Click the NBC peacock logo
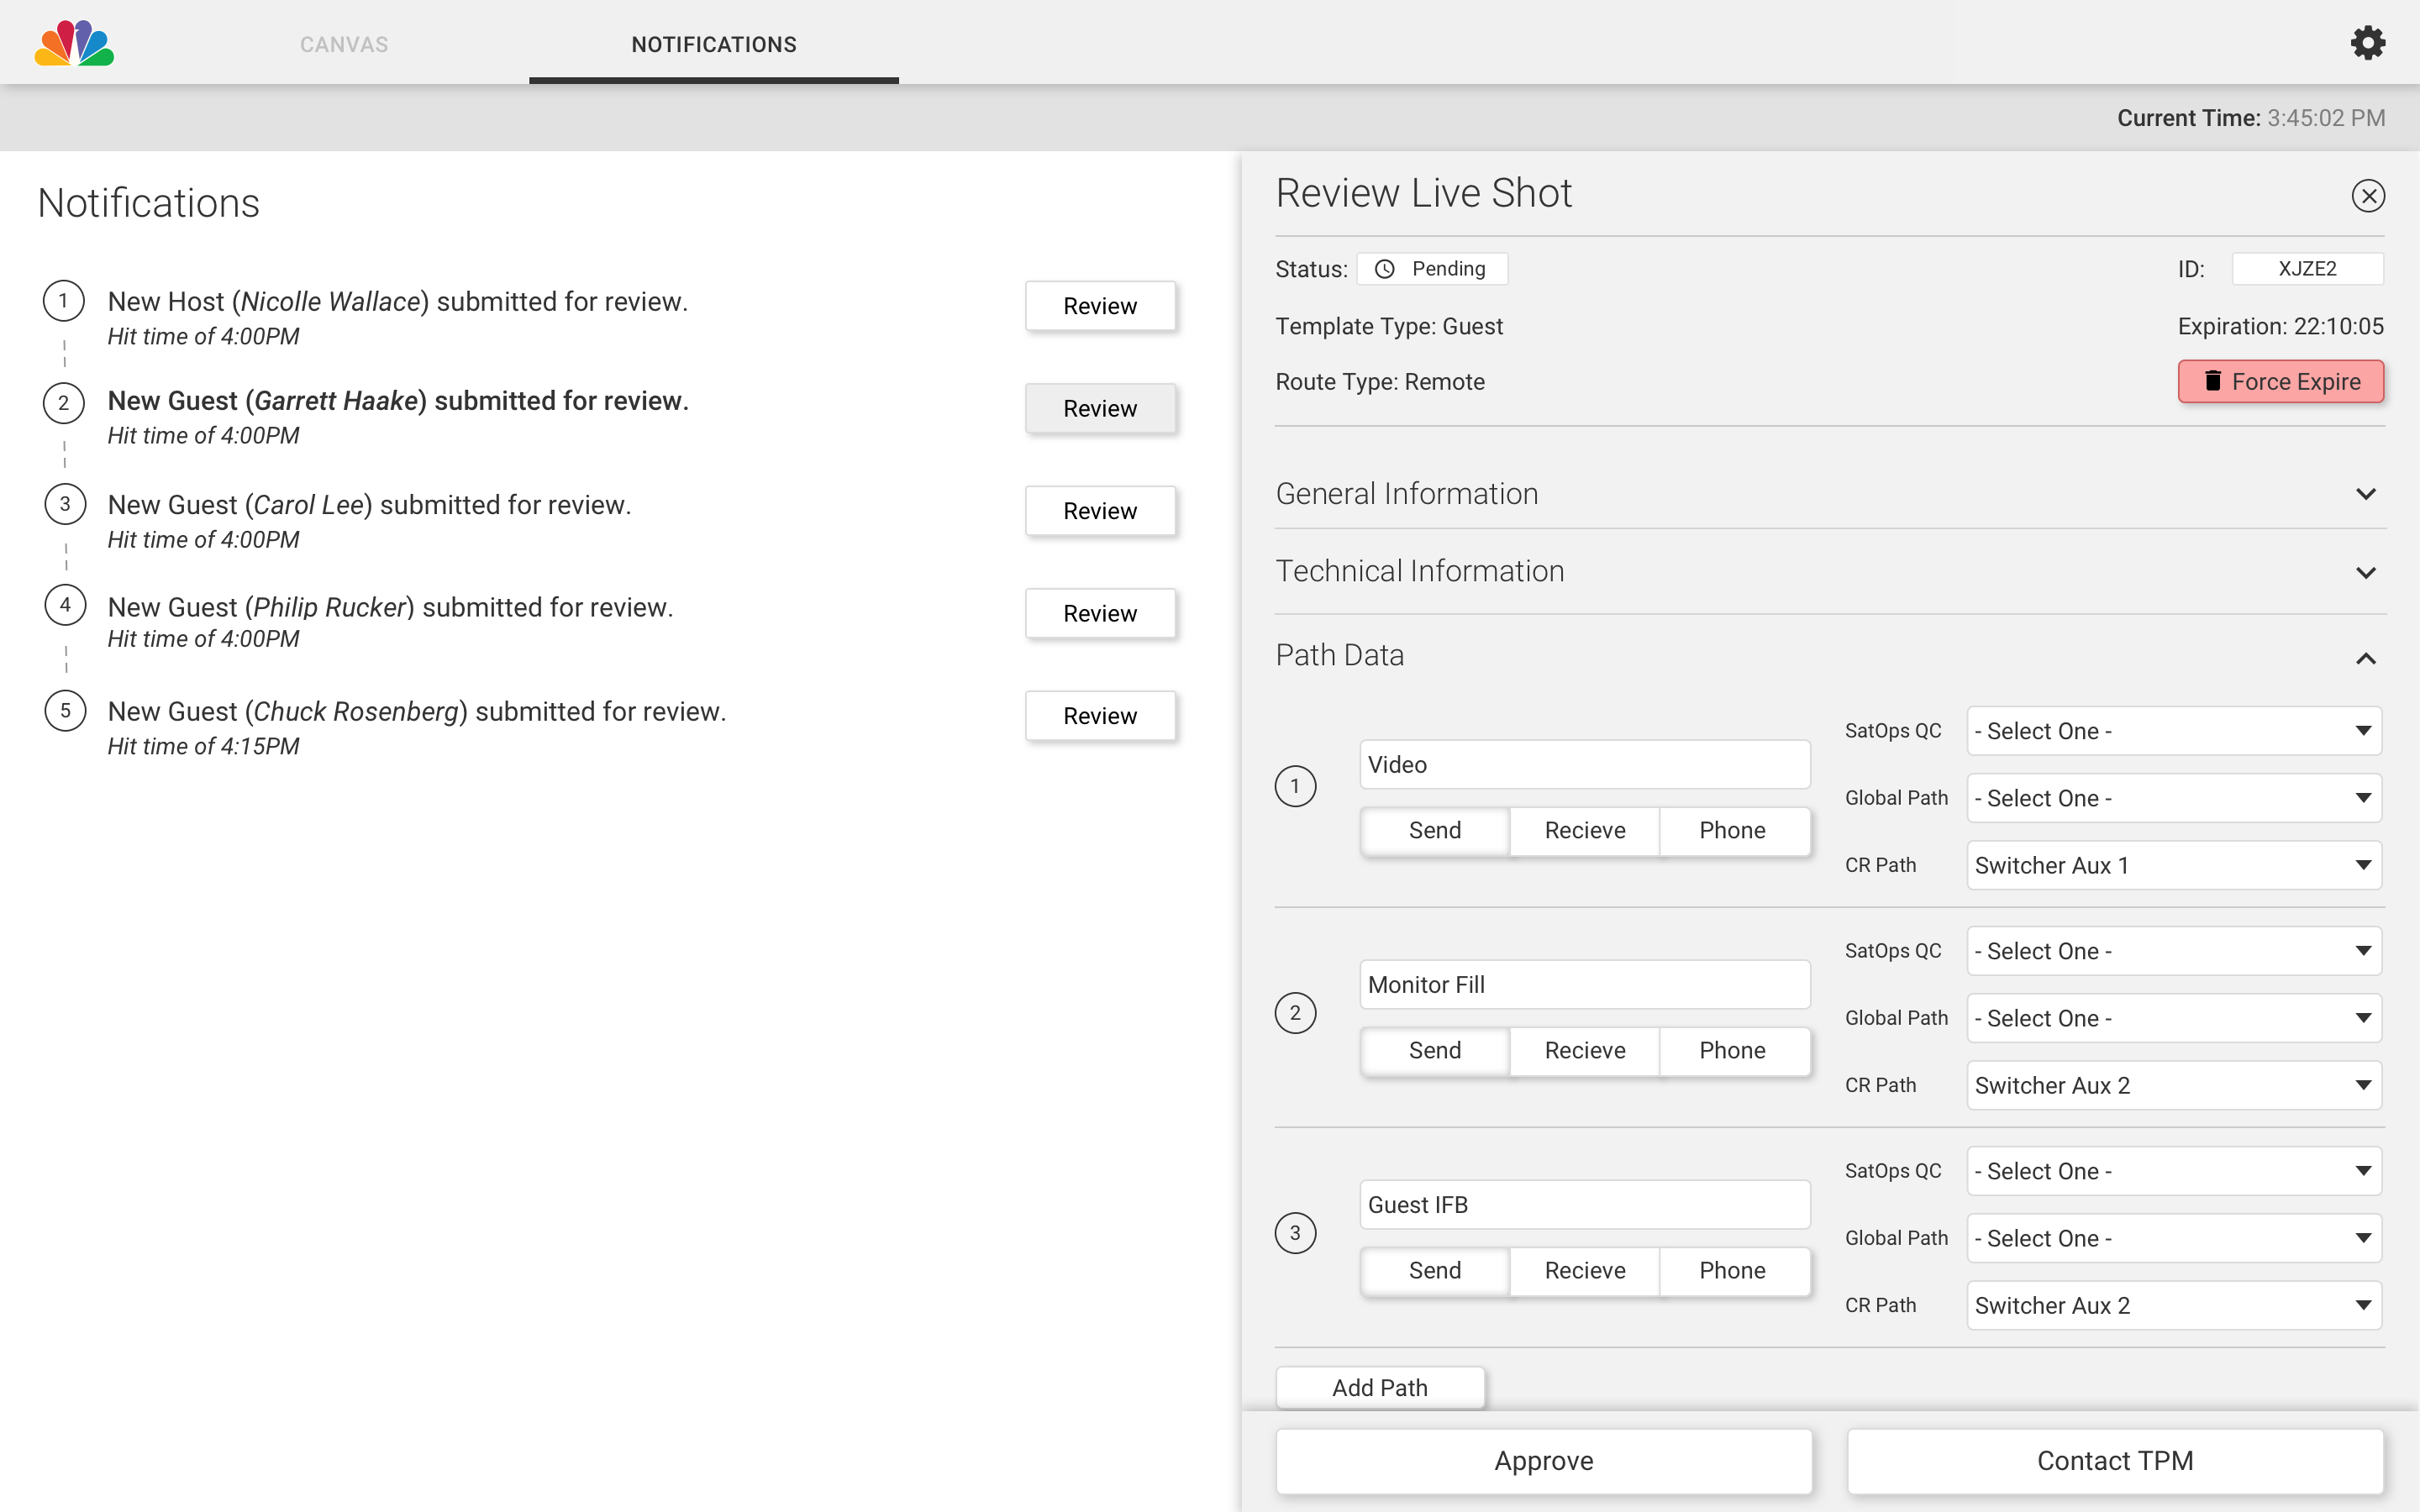The image size is (2420, 1512). (x=74, y=43)
